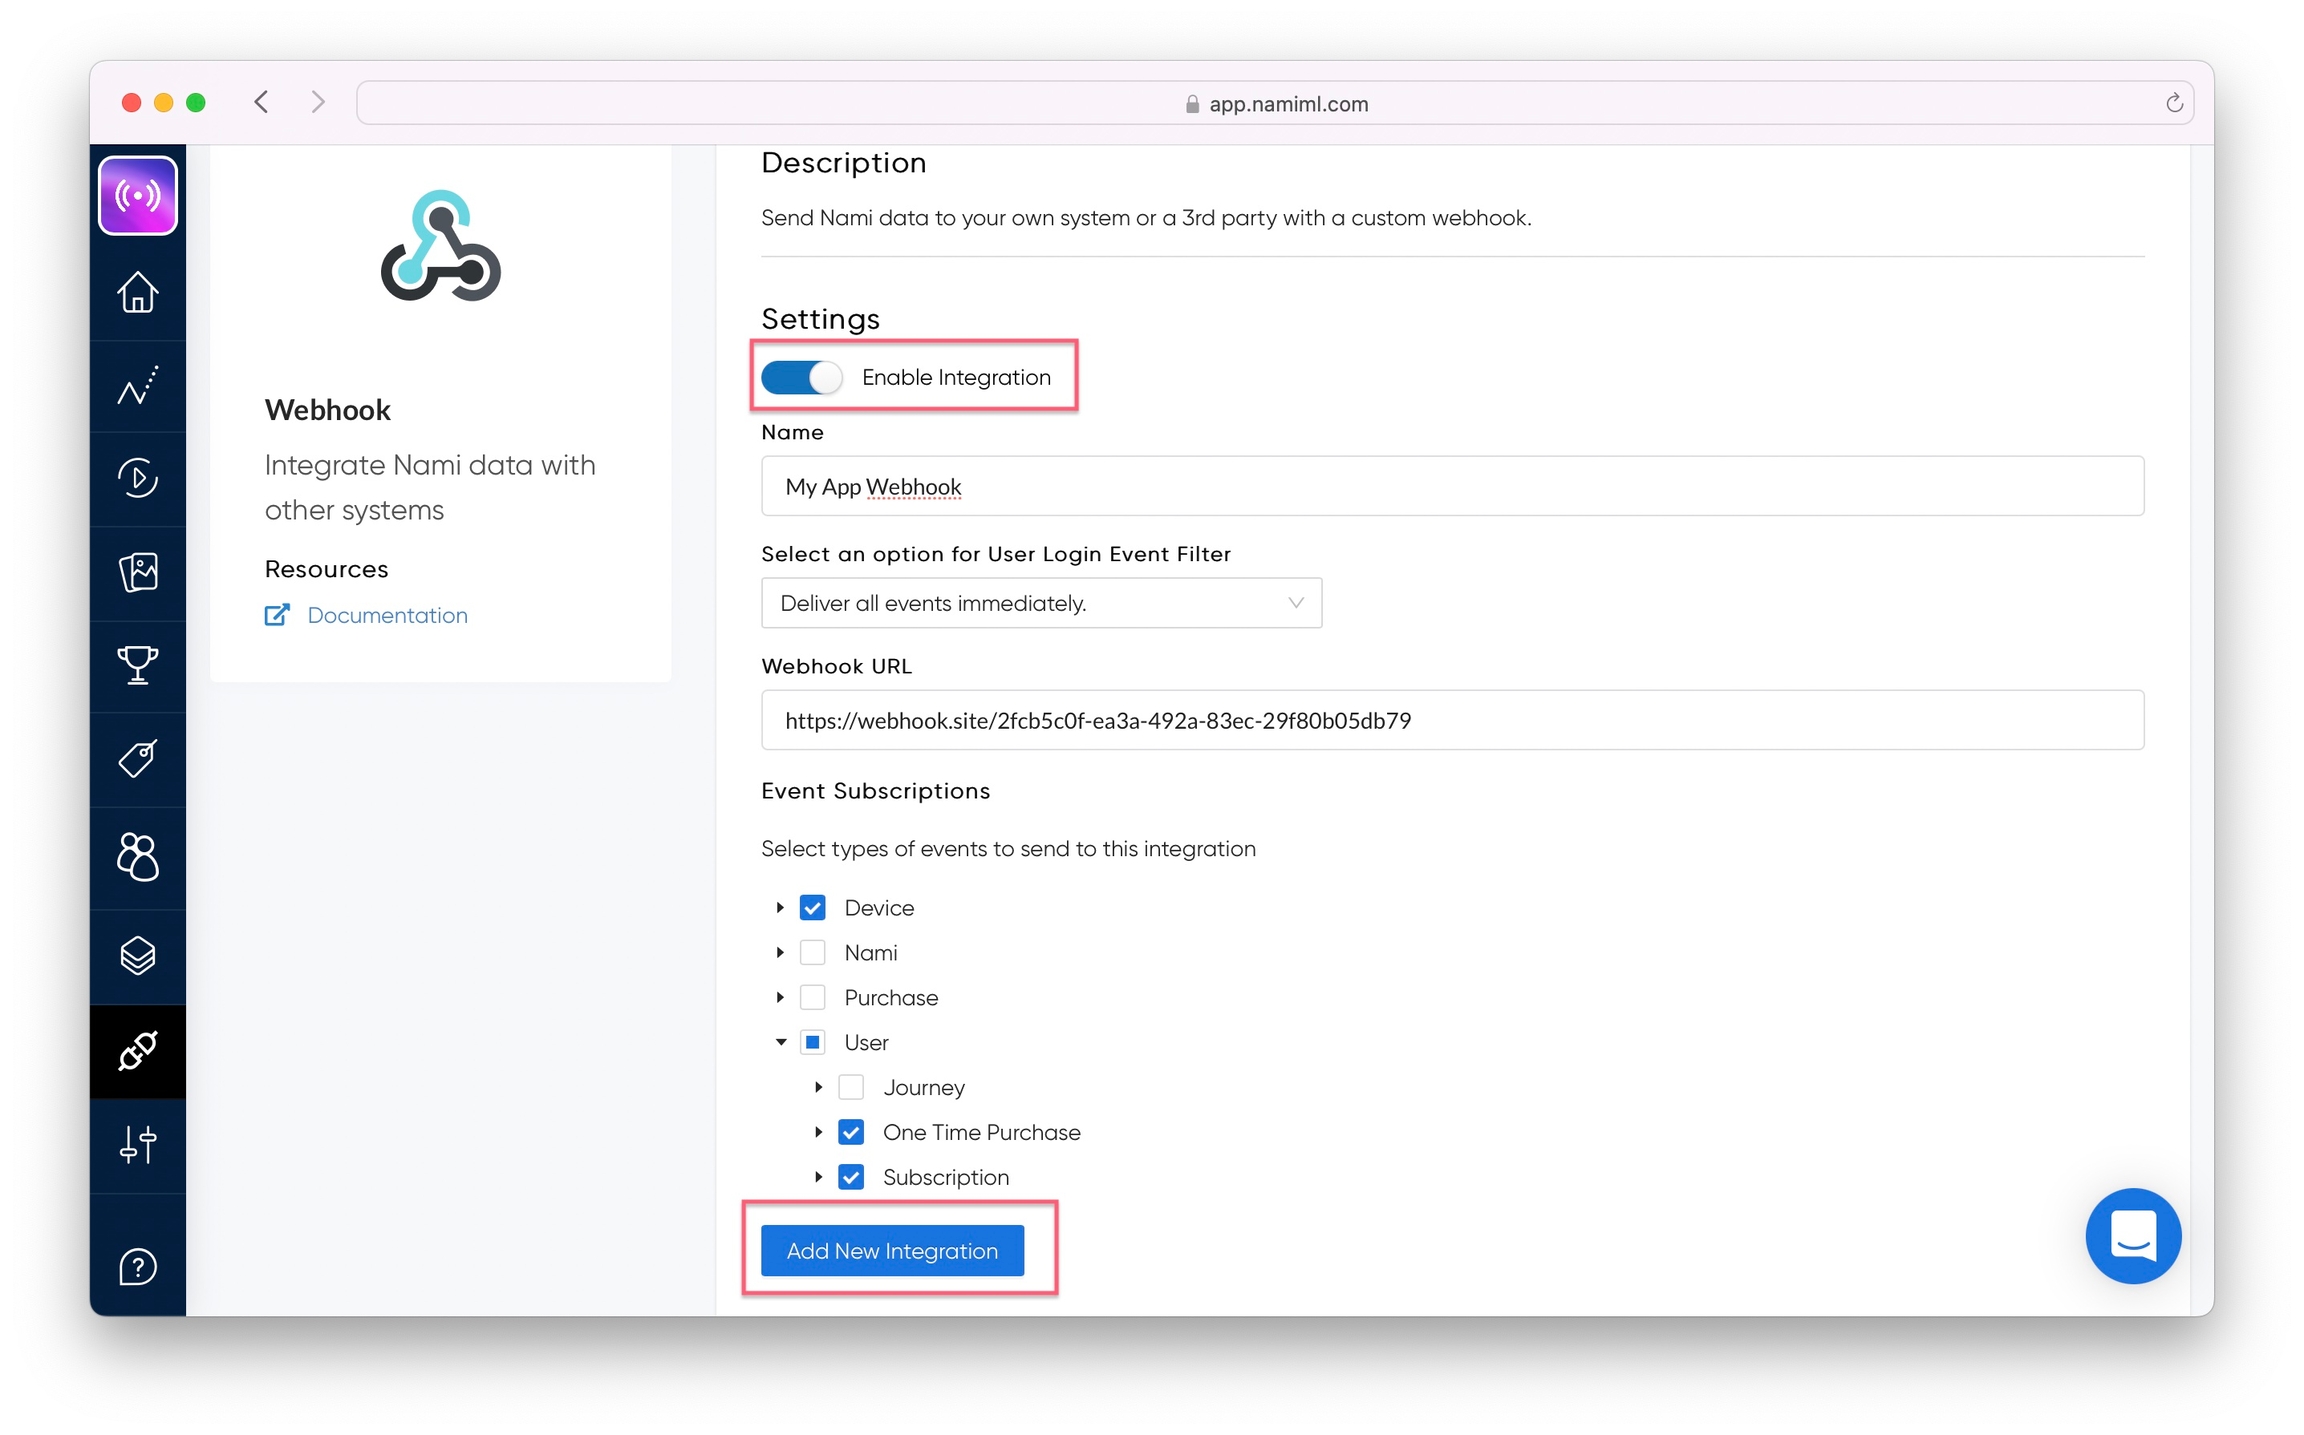
Task: Expand the Purchase tree arrow
Action: coord(780,998)
